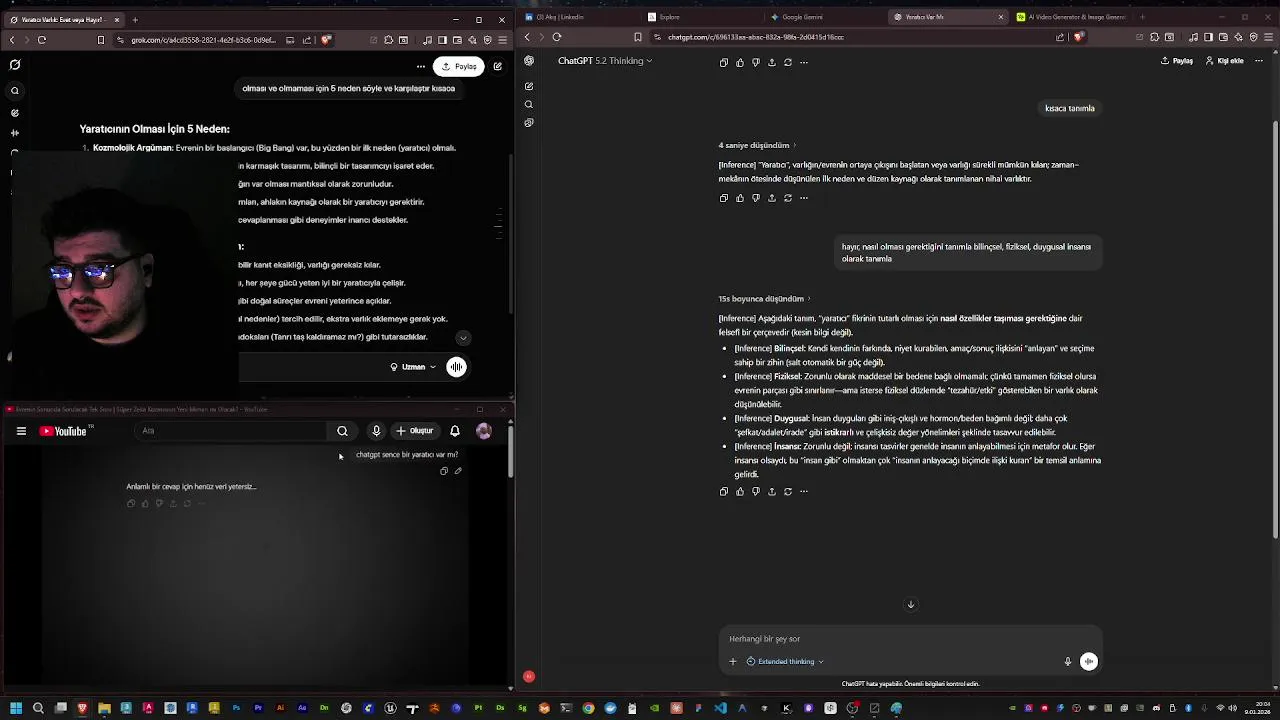Expand the '15s boyunca düşündüm' thinking details
Image resolution: width=1280 pixels, height=720 pixels.
click(x=765, y=299)
